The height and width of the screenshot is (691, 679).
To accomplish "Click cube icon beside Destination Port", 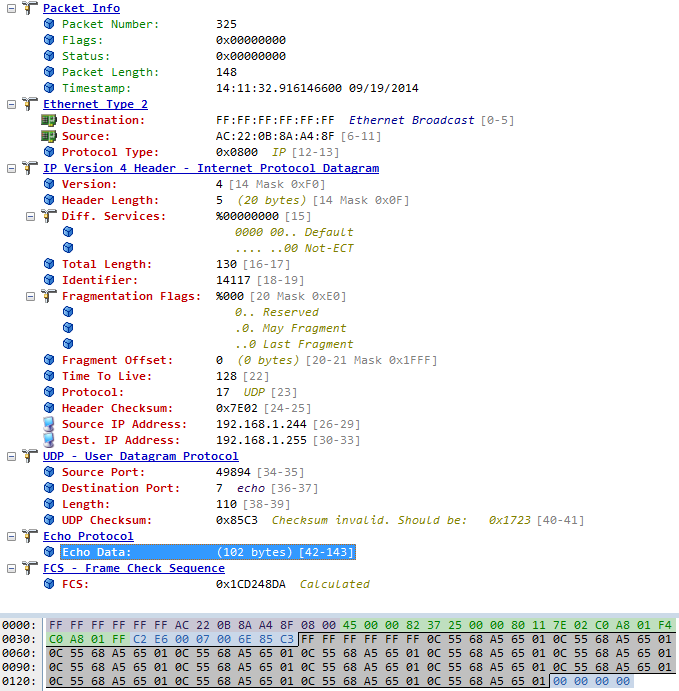I will pos(49,488).
